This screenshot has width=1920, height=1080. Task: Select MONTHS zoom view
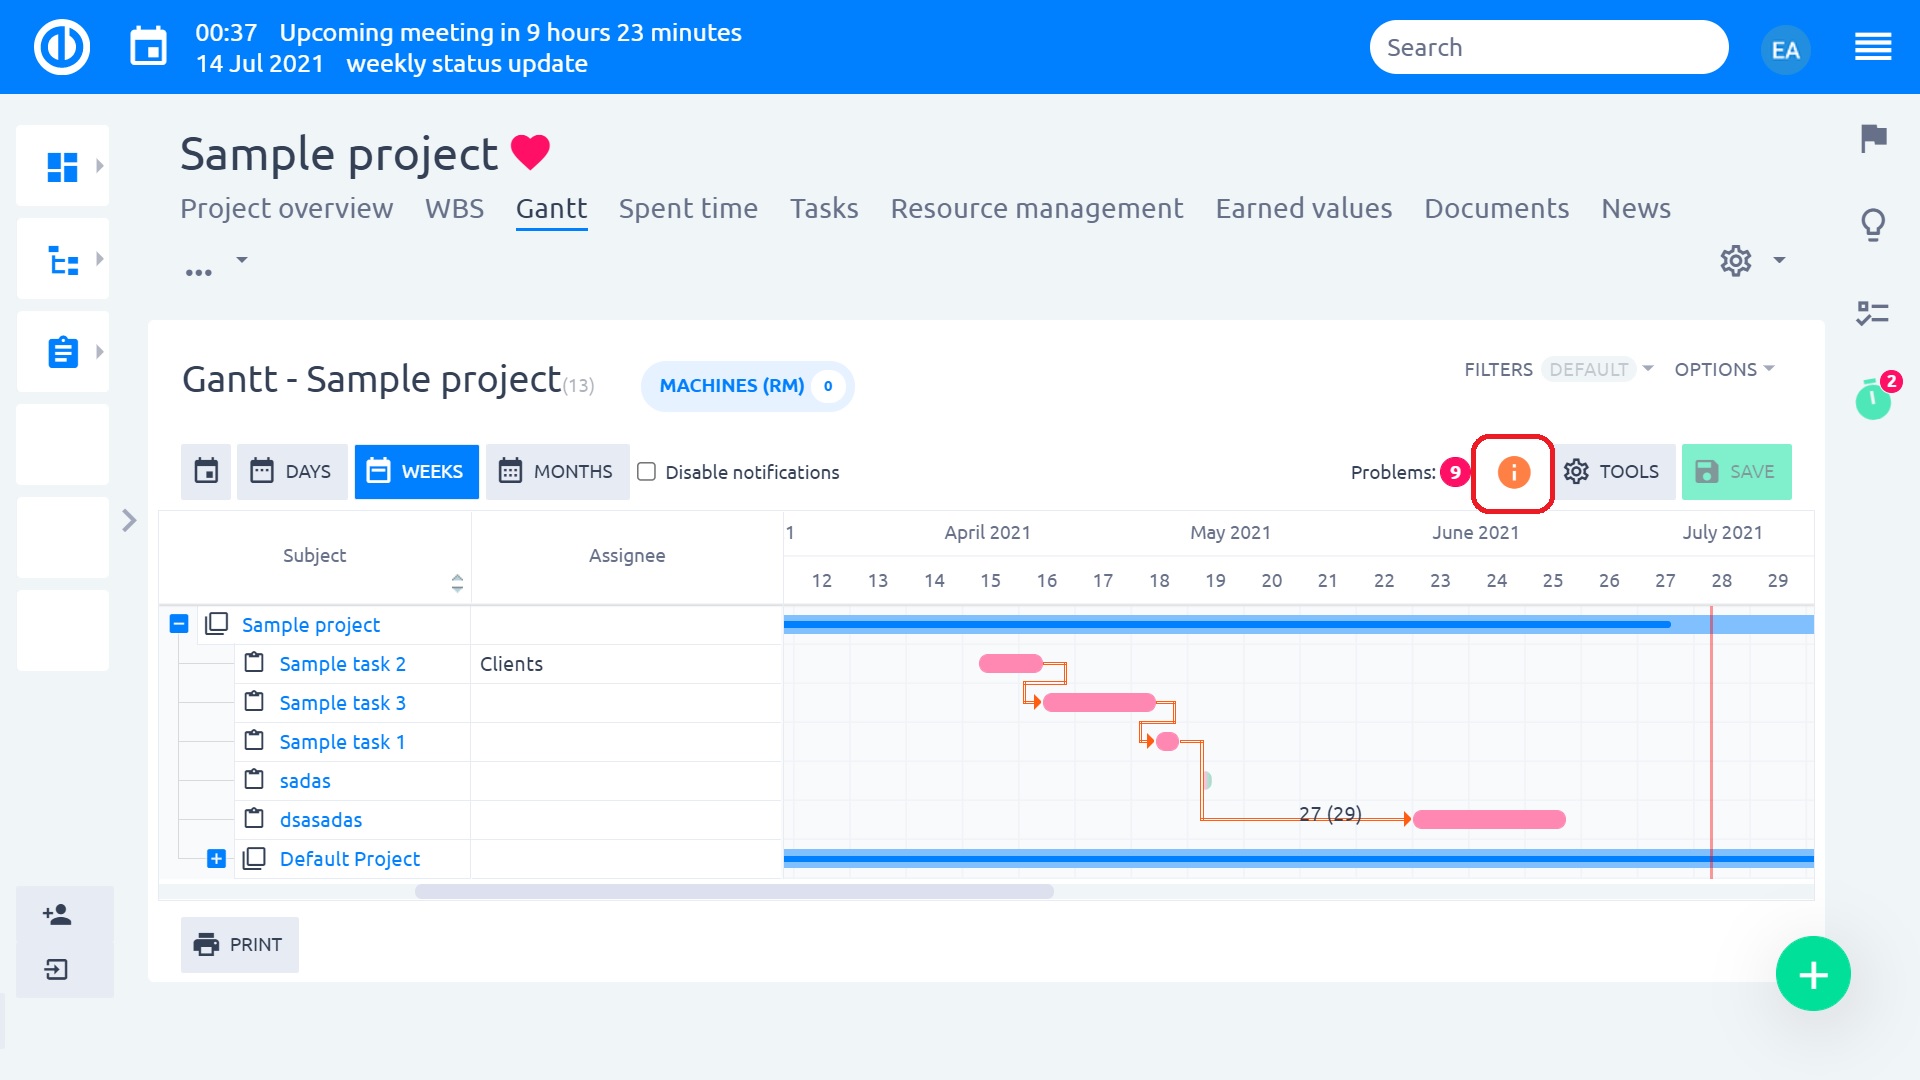tap(557, 471)
